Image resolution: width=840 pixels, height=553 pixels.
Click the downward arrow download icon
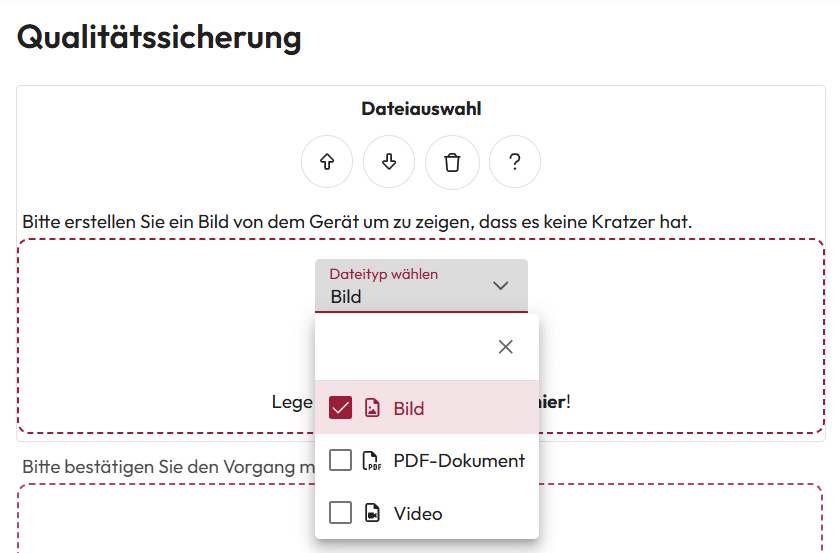pyautogui.click(x=389, y=162)
